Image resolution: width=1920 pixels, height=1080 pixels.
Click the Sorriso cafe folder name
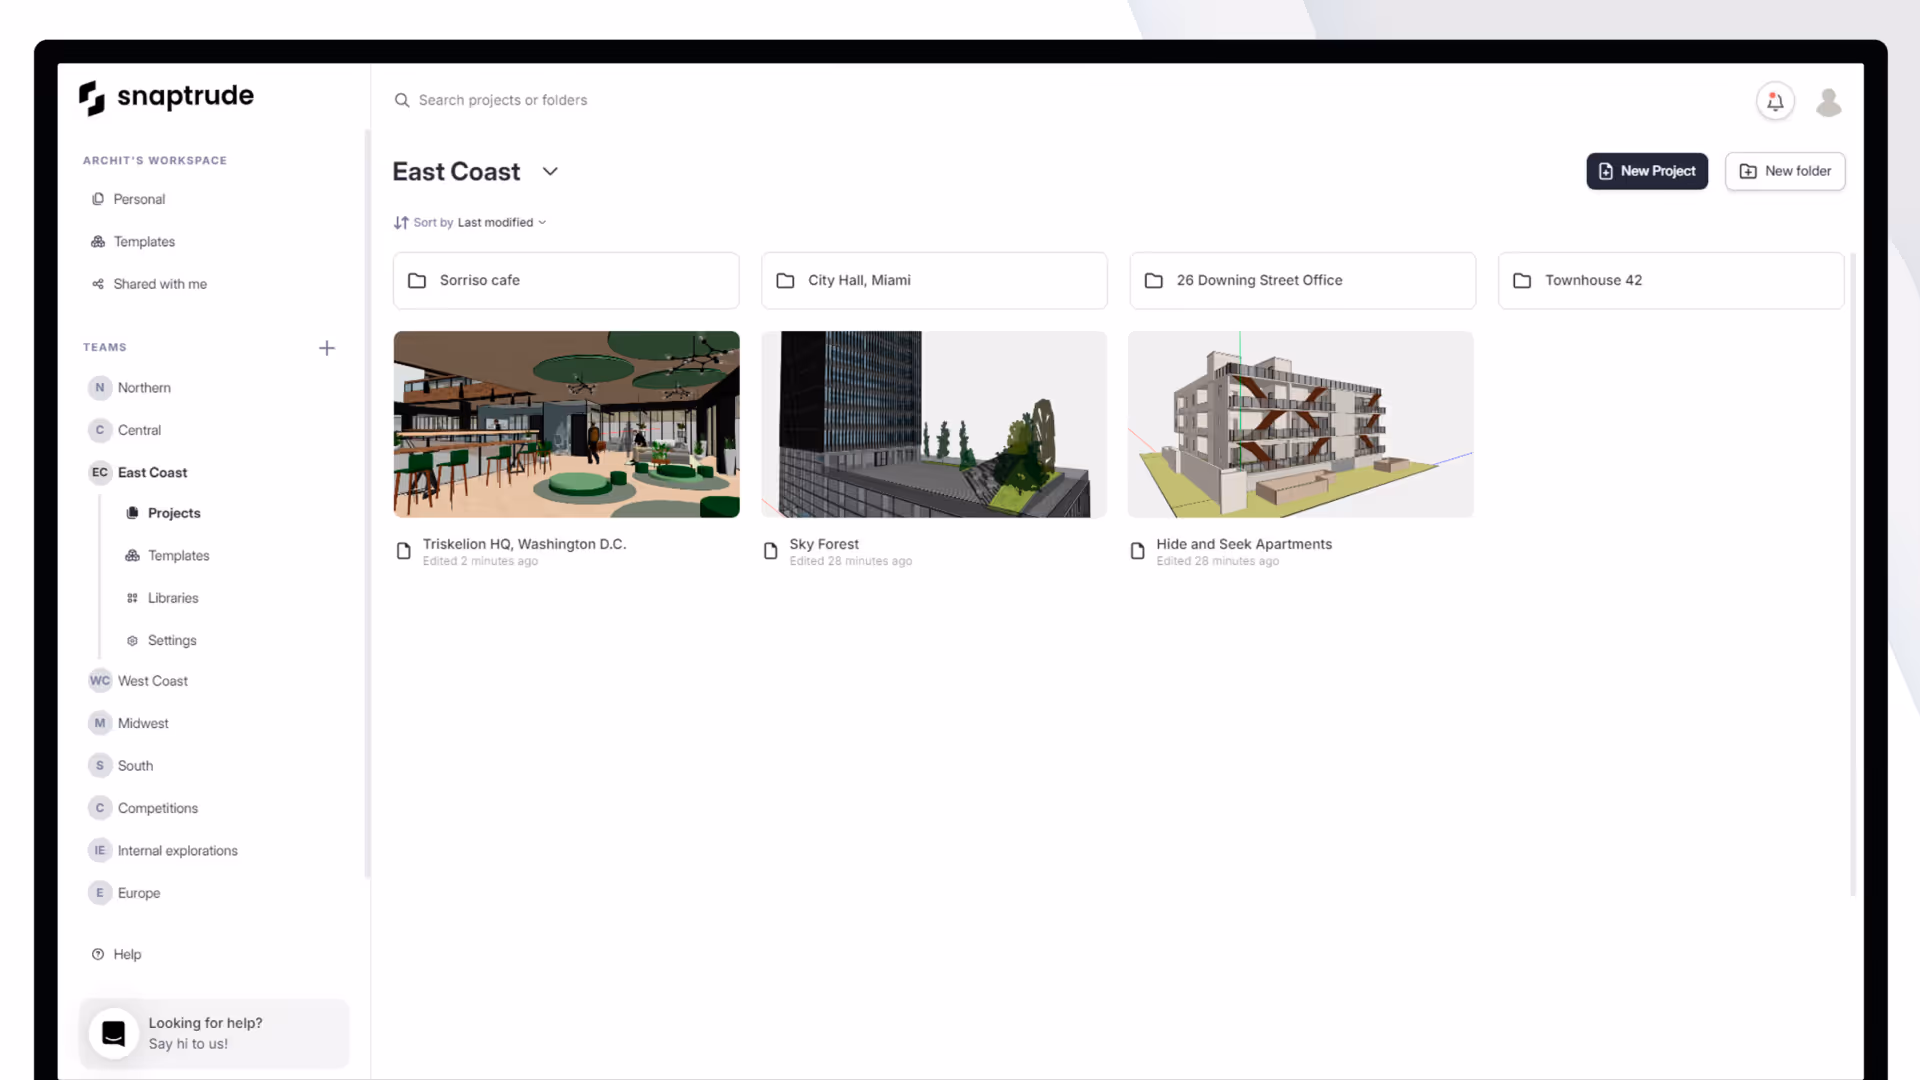point(479,281)
